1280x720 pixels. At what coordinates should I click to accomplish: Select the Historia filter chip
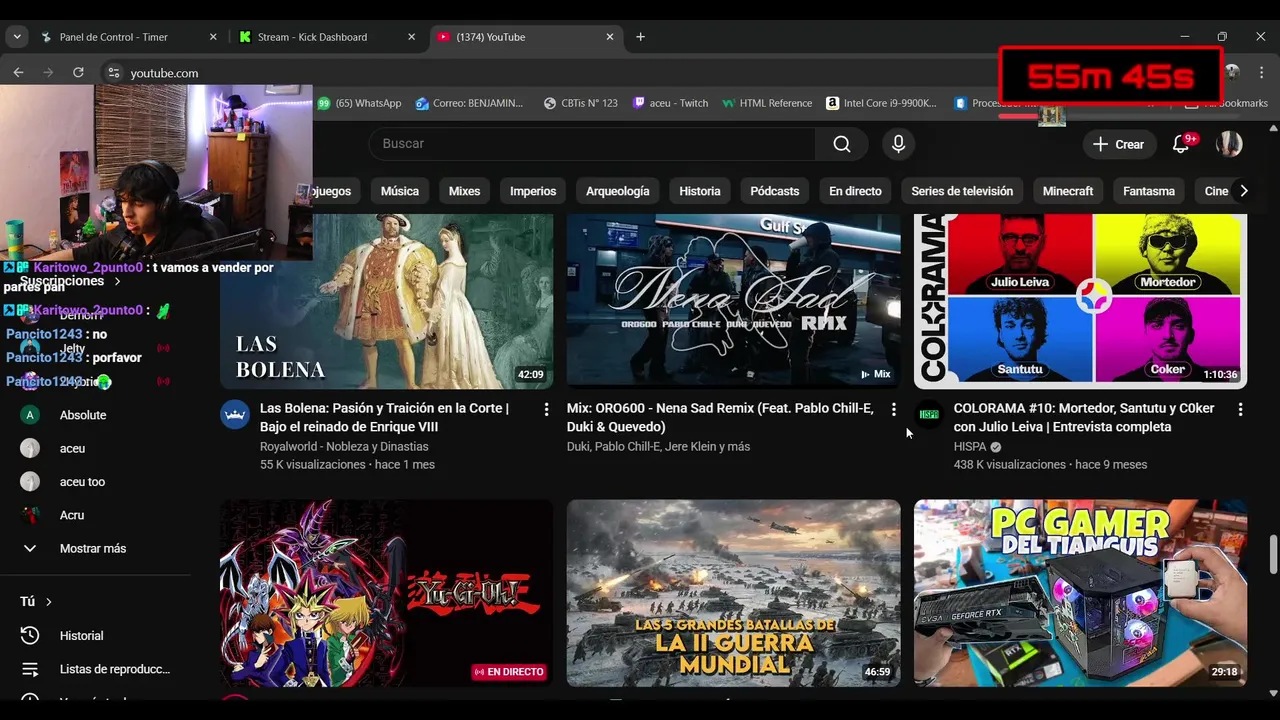coord(700,191)
